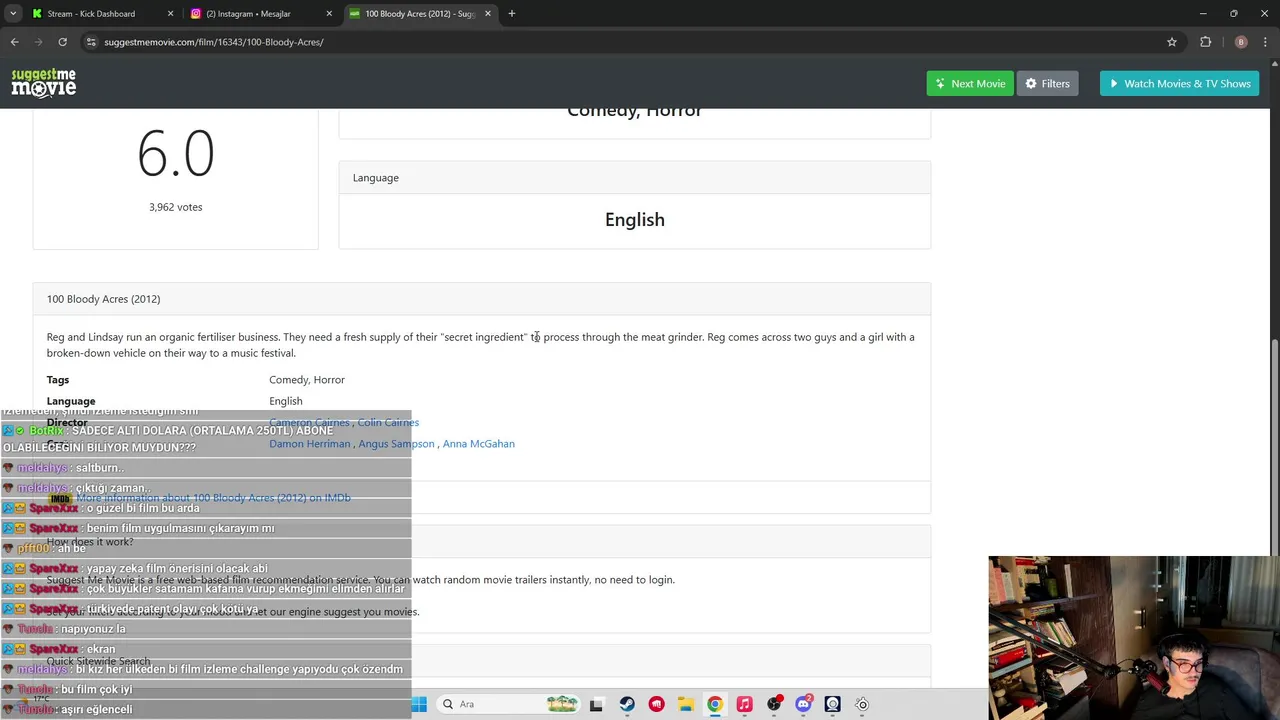The width and height of the screenshot is (1280, 720).
Task: Open the webcam app in taskbar
Action: tap(832, 704)
